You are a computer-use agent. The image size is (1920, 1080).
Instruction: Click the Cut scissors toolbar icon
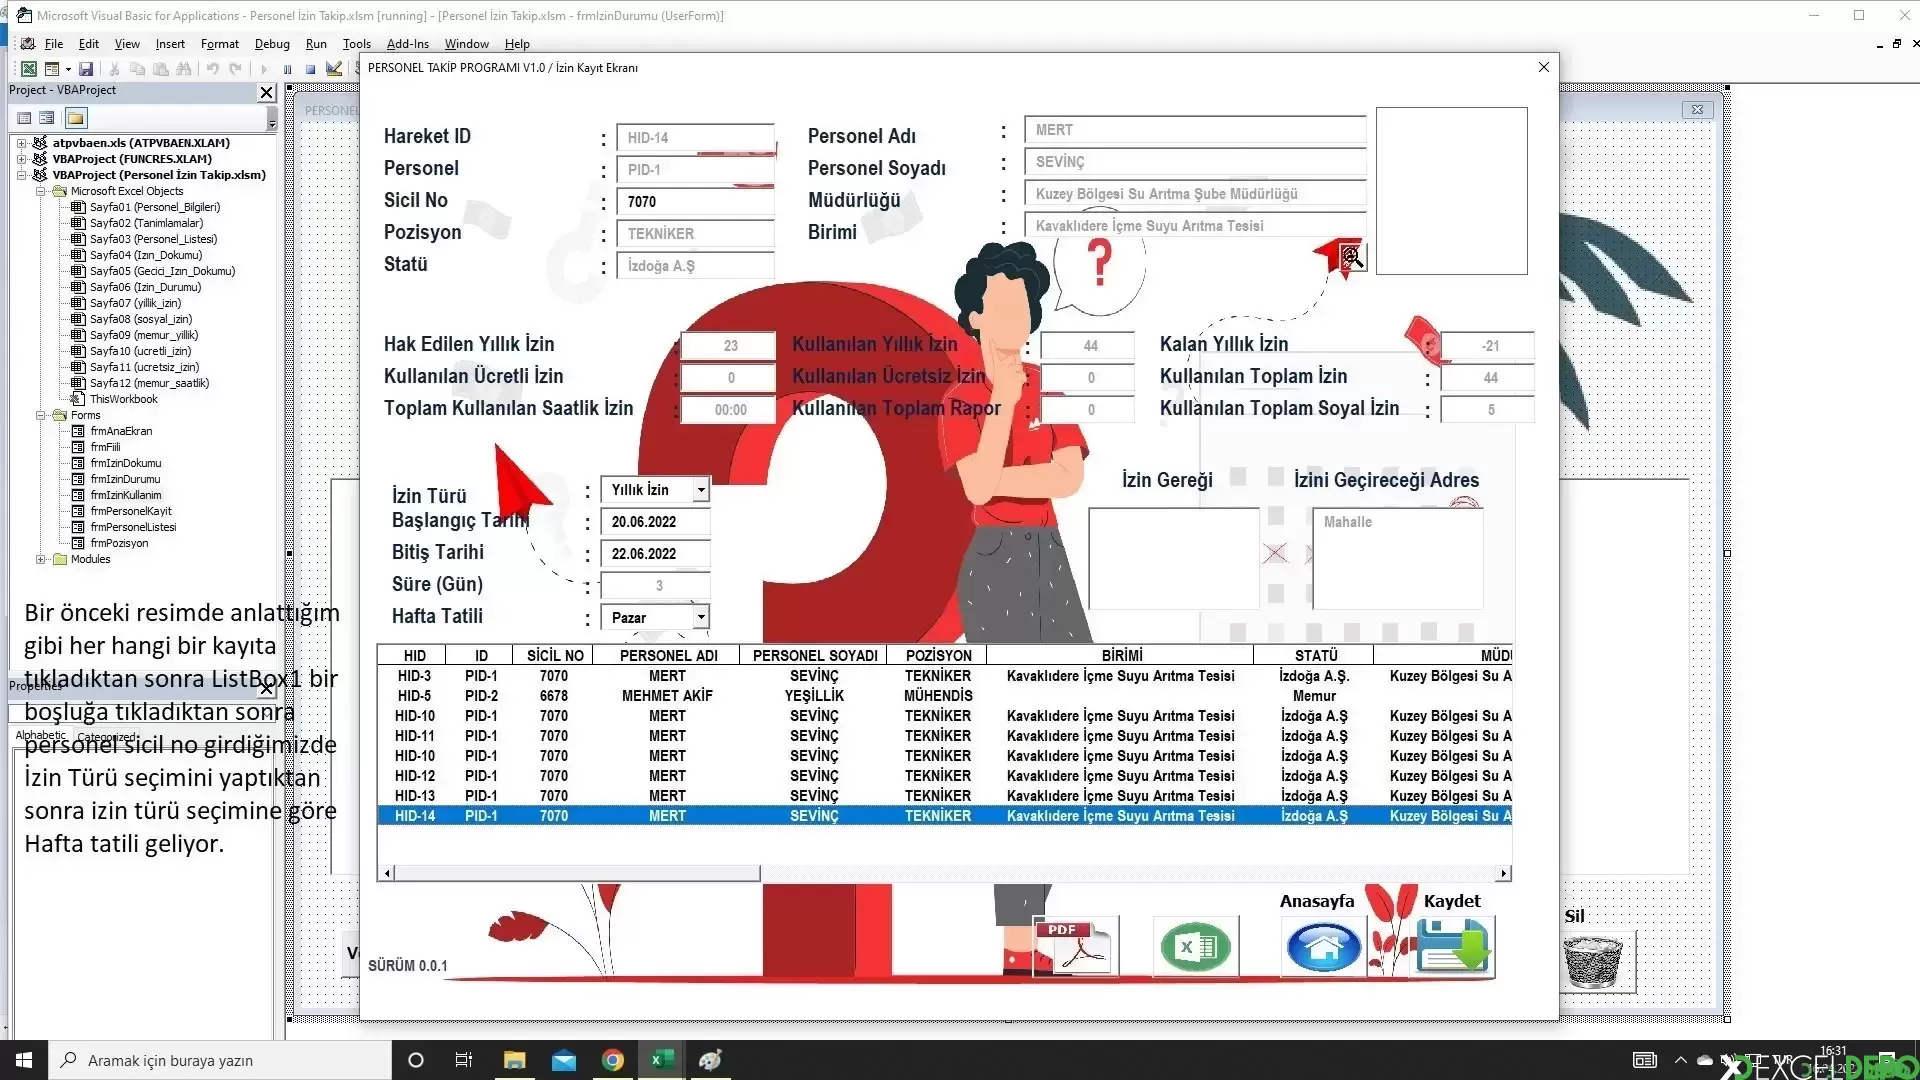114,69
